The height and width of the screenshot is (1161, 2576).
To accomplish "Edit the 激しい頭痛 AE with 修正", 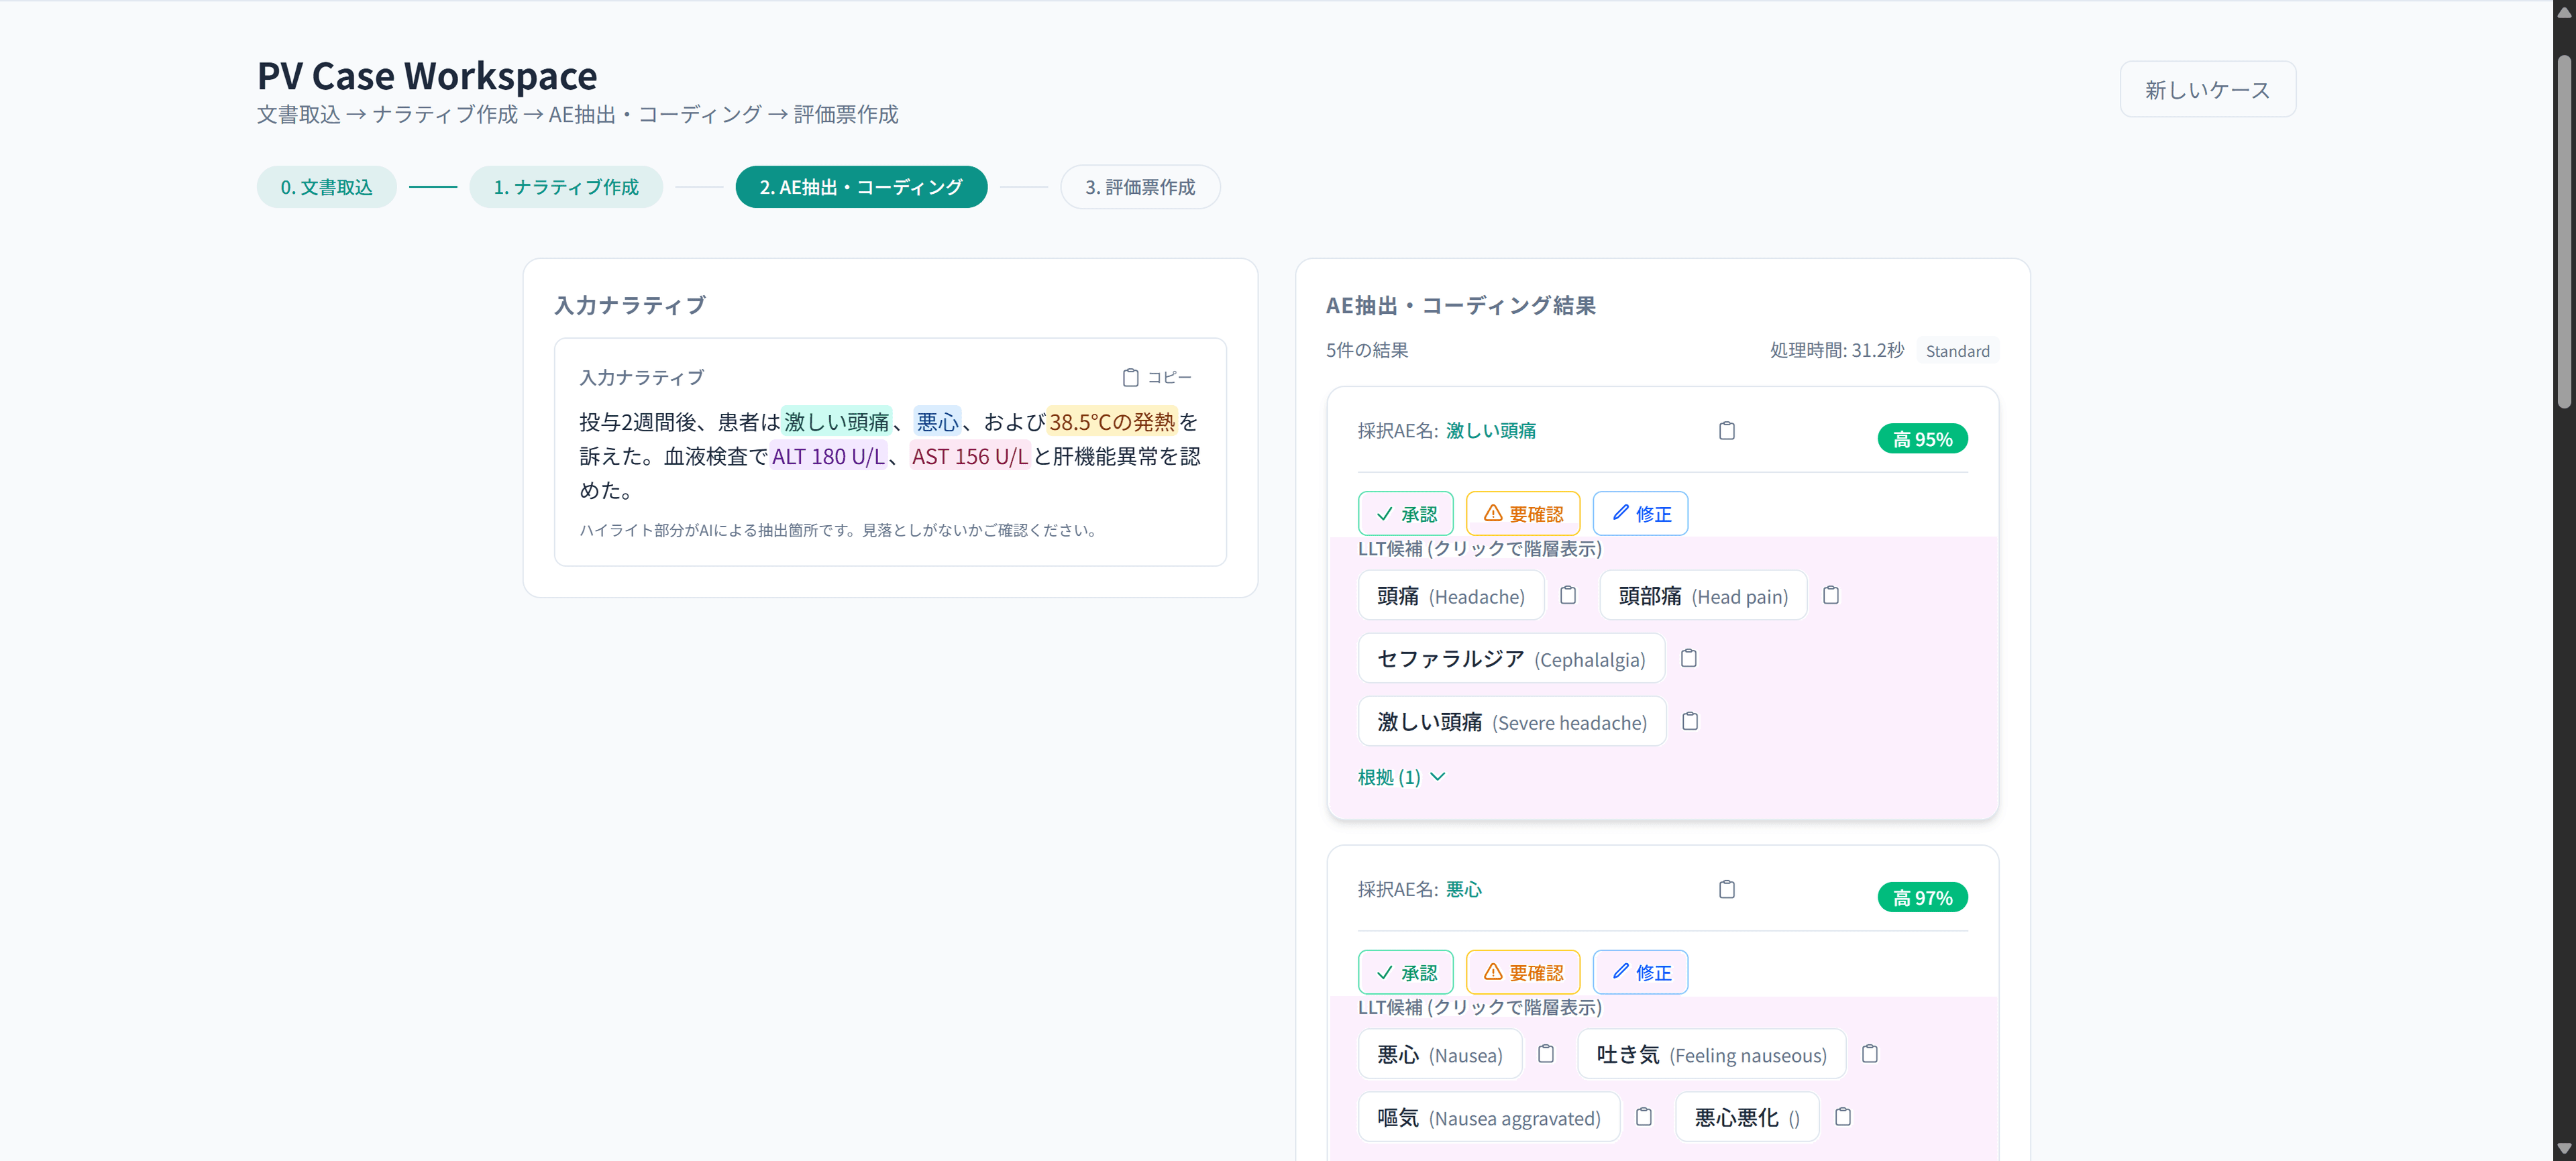I will click(x=1640, y=513).
